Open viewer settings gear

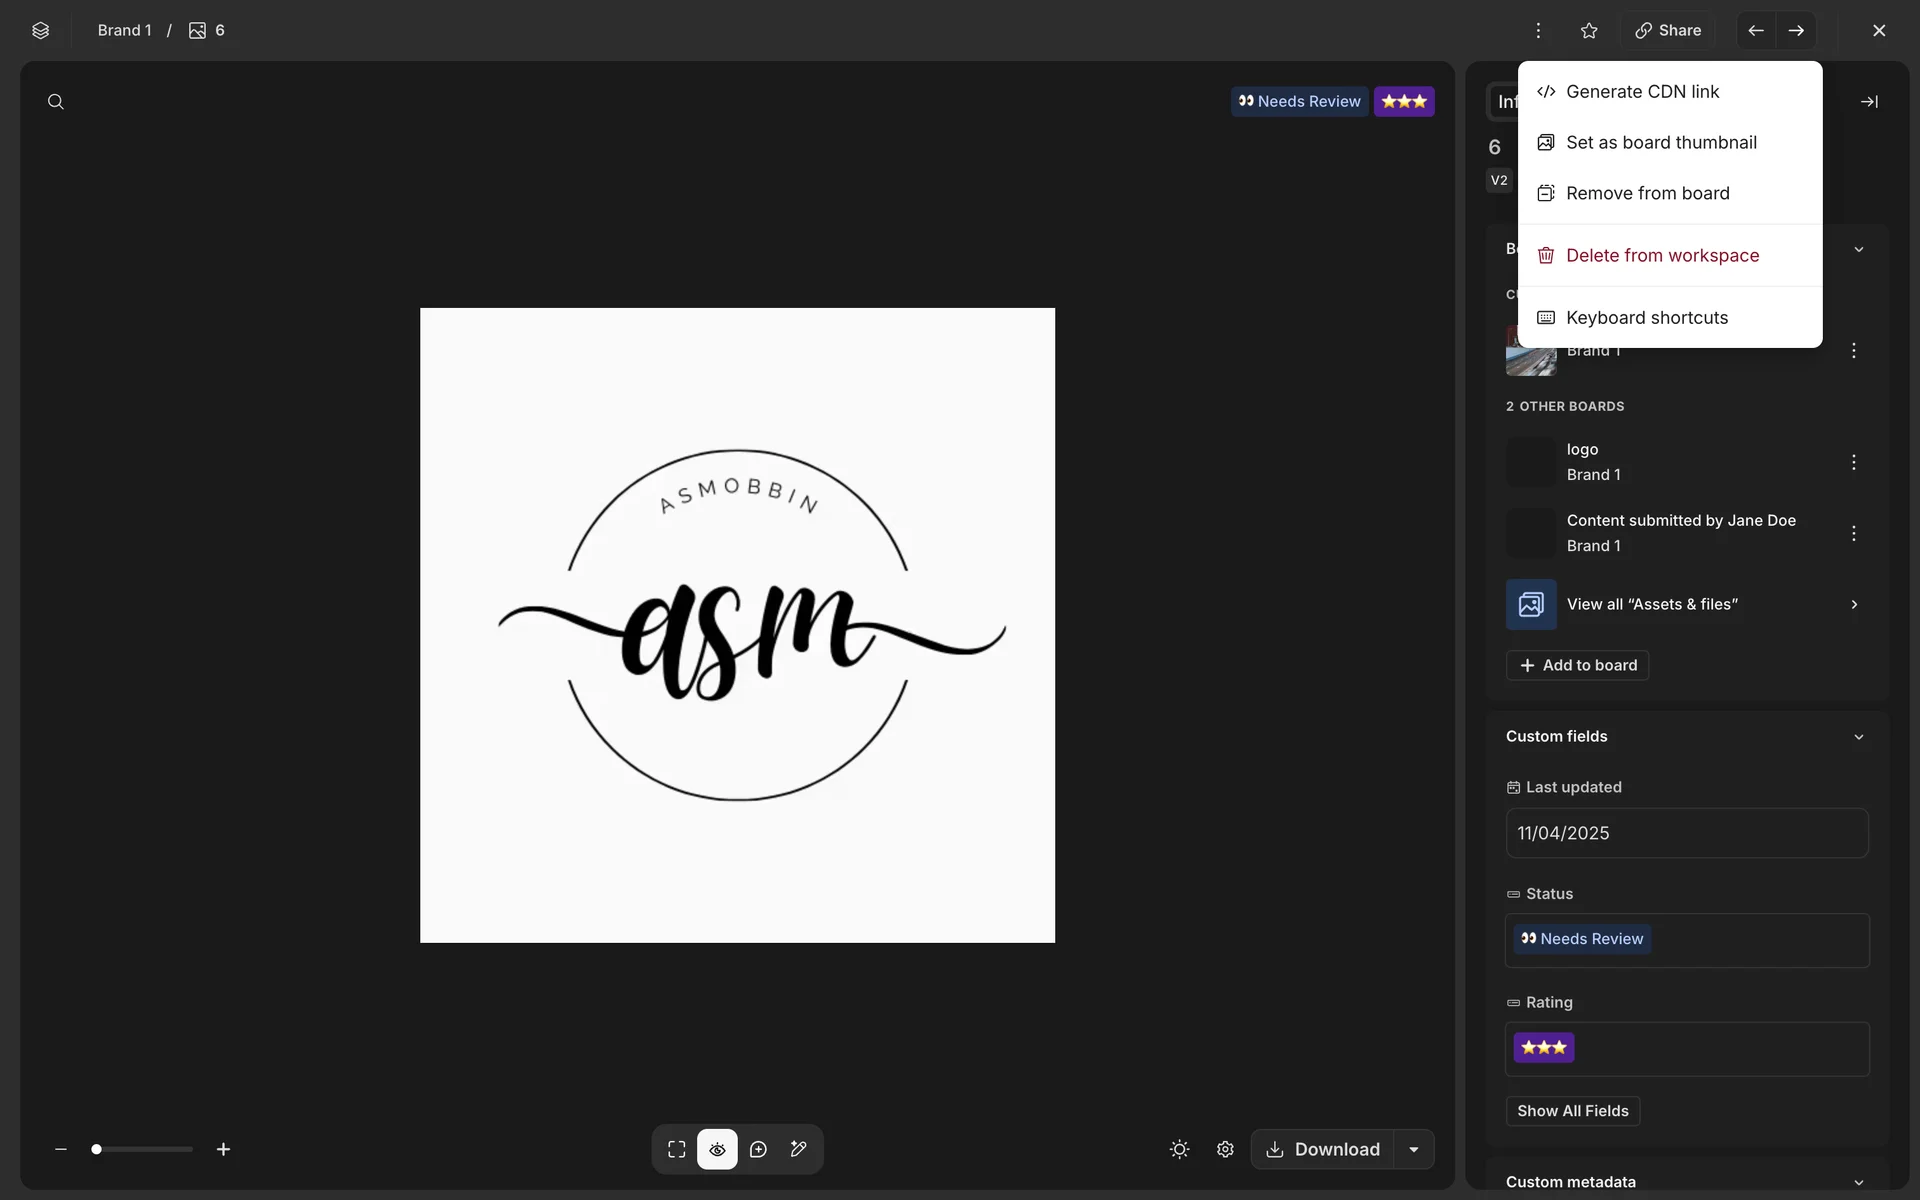pyautogui.click(x=1225, y=1149)
